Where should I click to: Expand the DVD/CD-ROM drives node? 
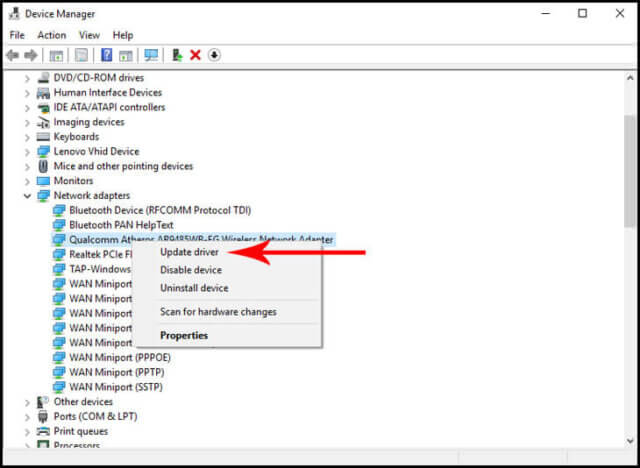(27, 78)
